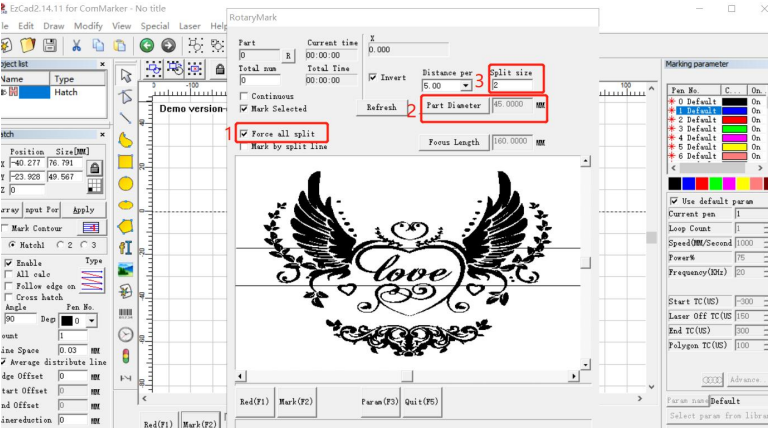The height and width of the screenshot is (431, 770).
Task: Uncheck the Force all split checkbox
Action: [x=245, y=133]
